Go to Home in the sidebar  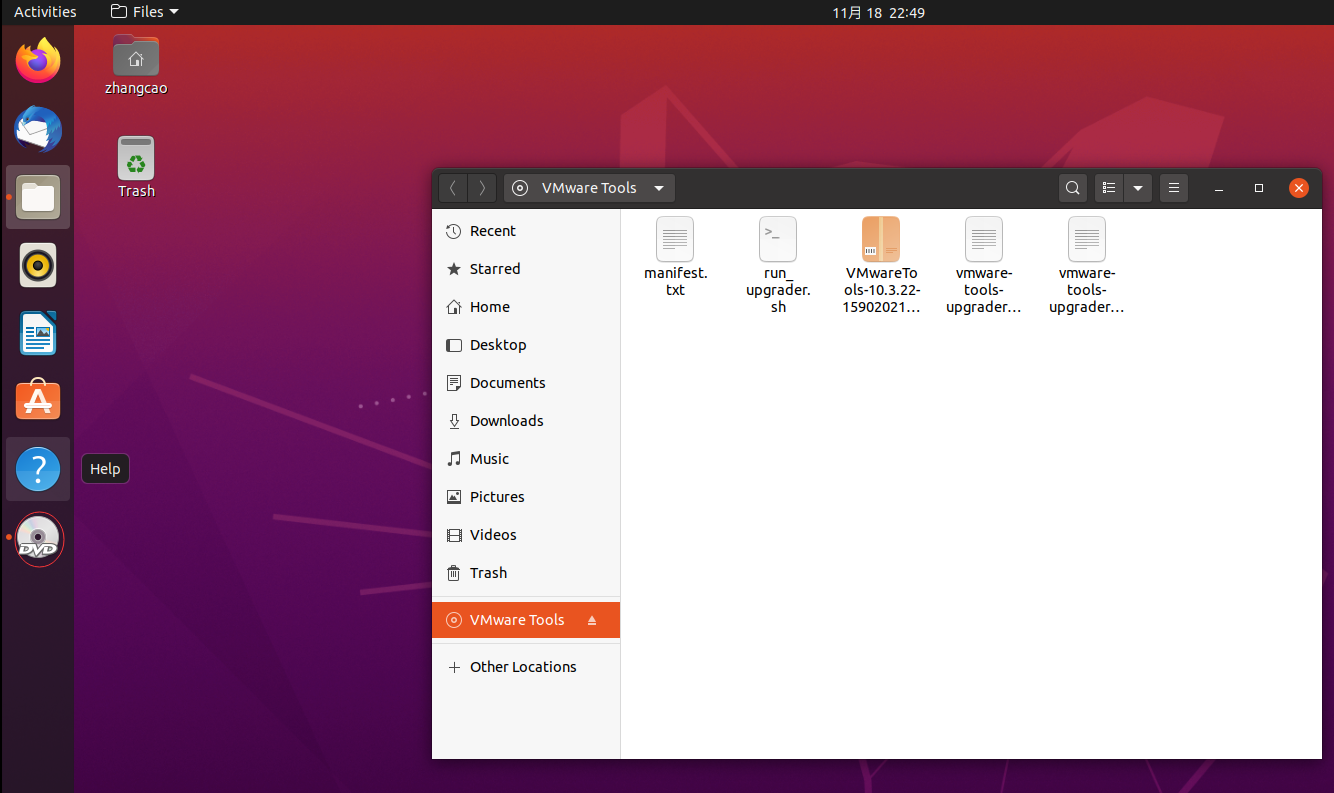pyautogui.click(x=526, y=307)
